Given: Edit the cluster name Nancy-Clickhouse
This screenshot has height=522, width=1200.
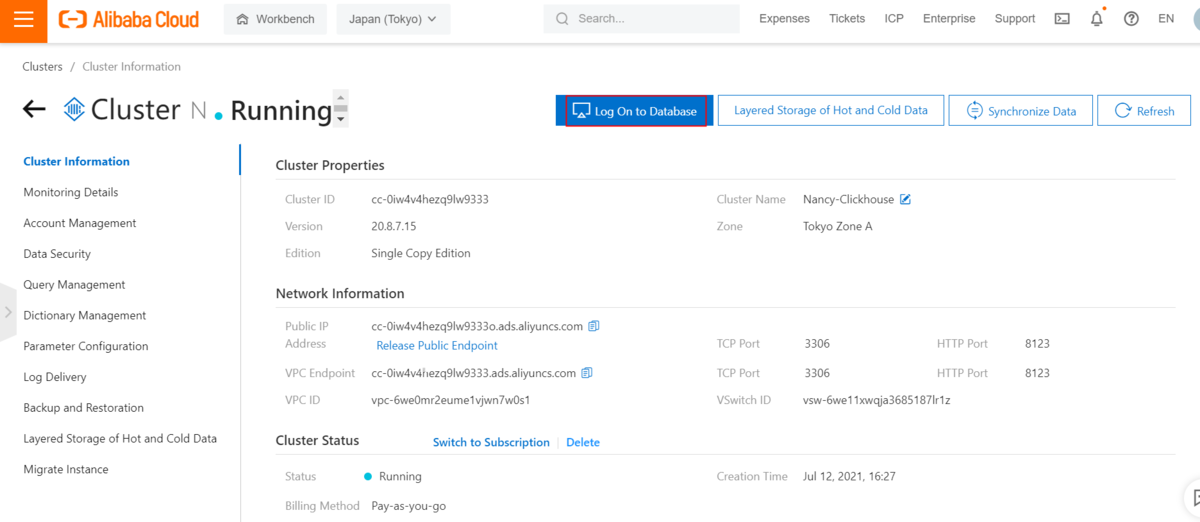Looking at the screenshot, I should click(906, 199).
